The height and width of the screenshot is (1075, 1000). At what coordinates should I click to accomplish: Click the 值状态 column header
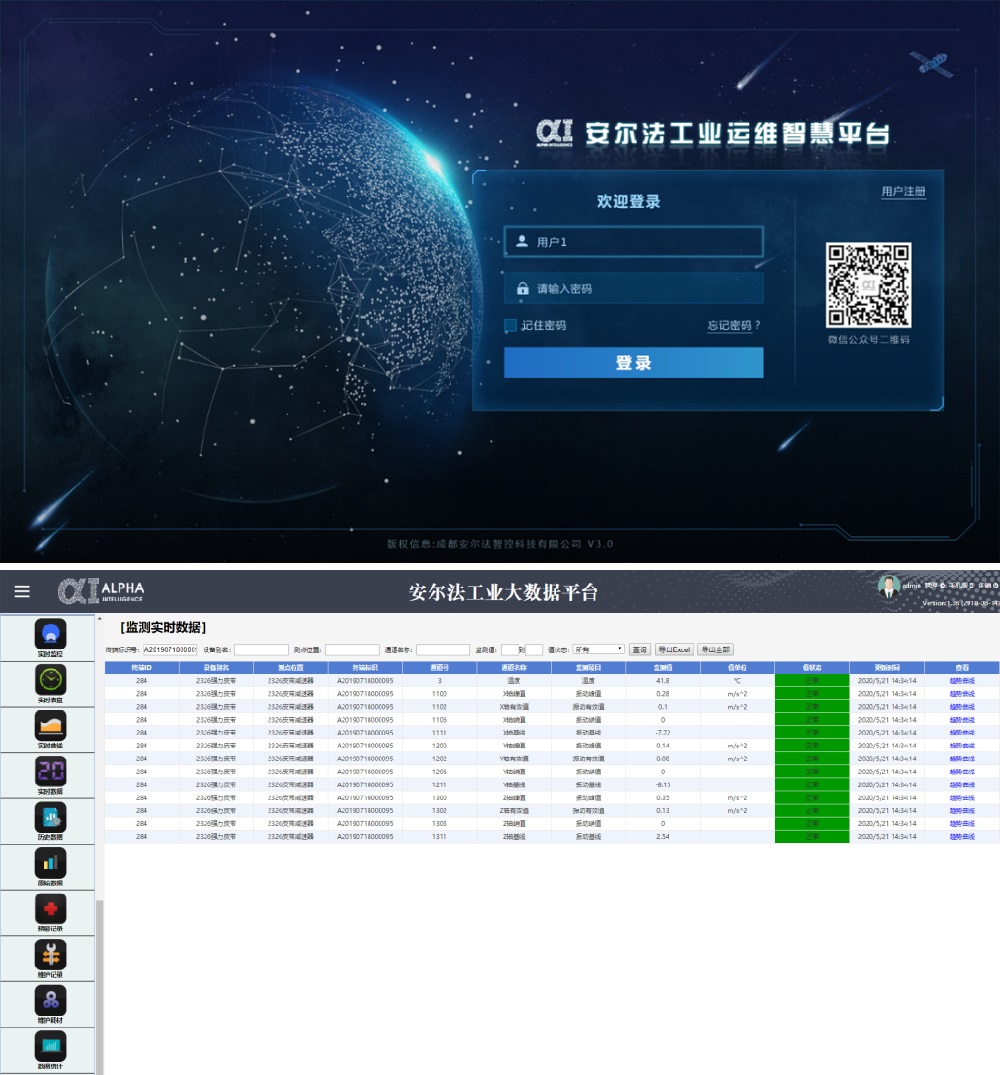point(812,667)
